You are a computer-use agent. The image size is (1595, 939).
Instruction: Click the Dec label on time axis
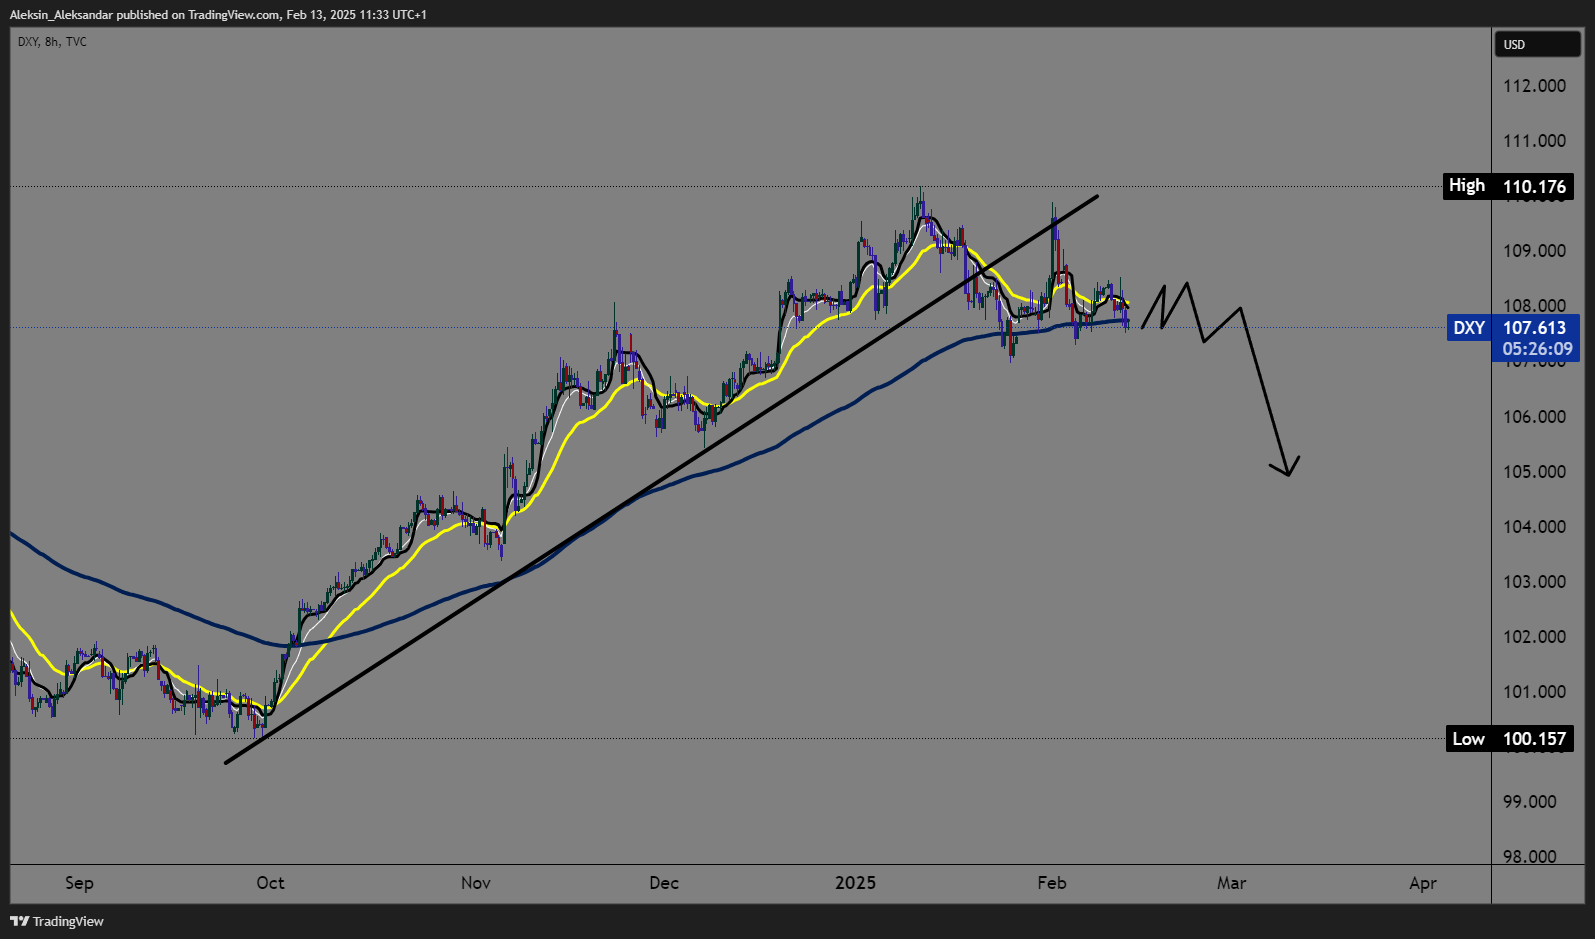[x=664, y=883]
